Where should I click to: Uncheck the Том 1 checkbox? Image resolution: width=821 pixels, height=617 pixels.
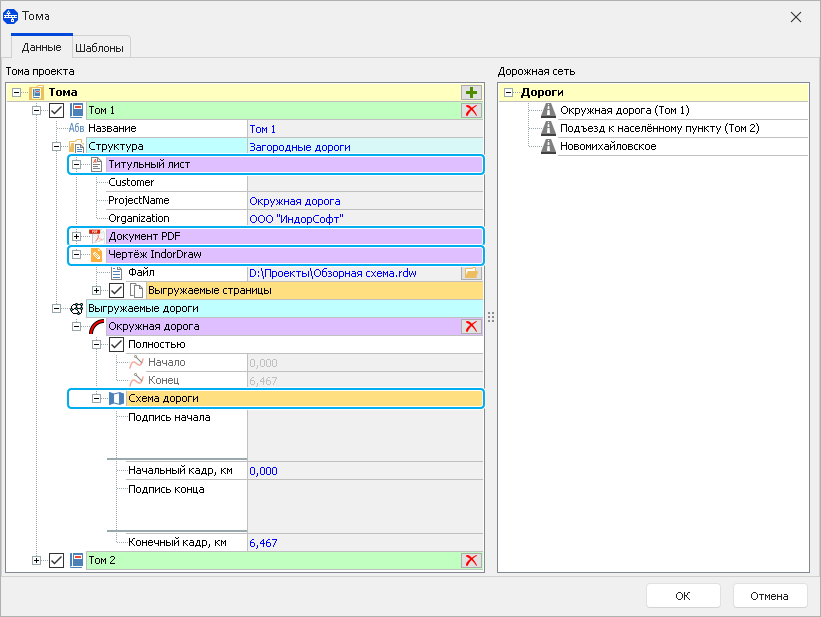click(57, 111)
